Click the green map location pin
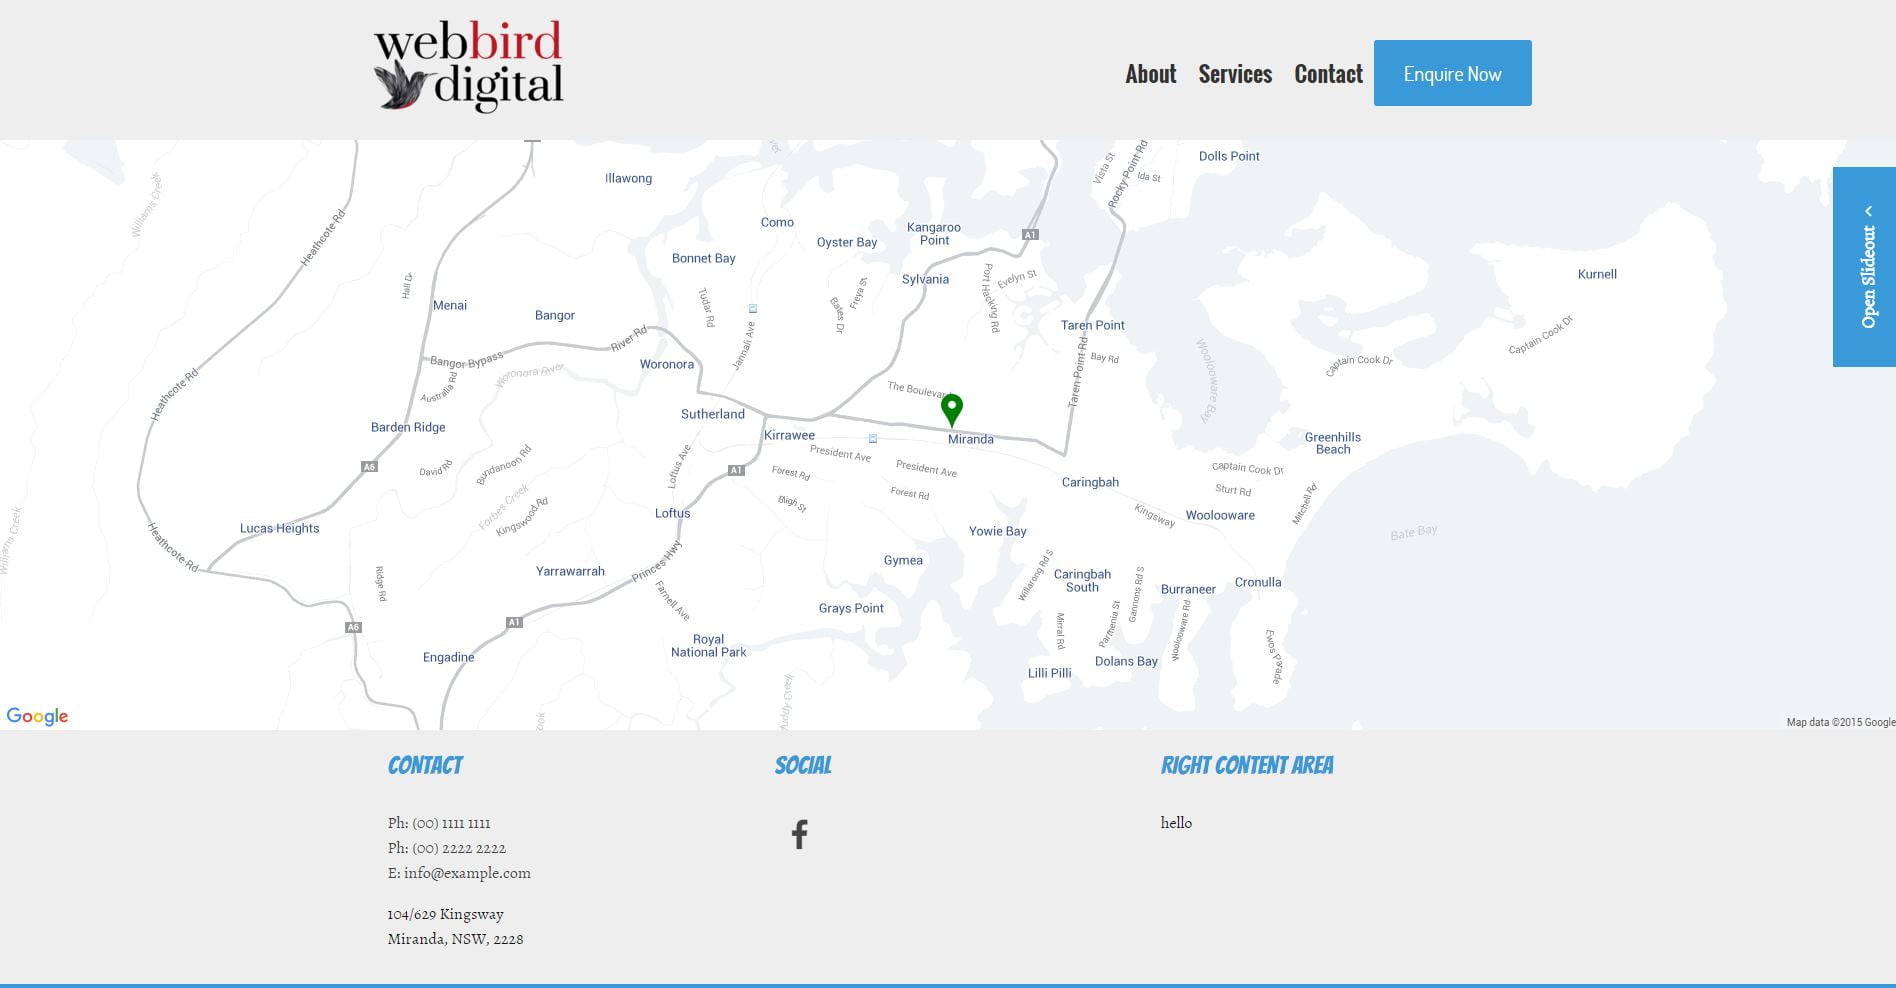 point(952,410)
